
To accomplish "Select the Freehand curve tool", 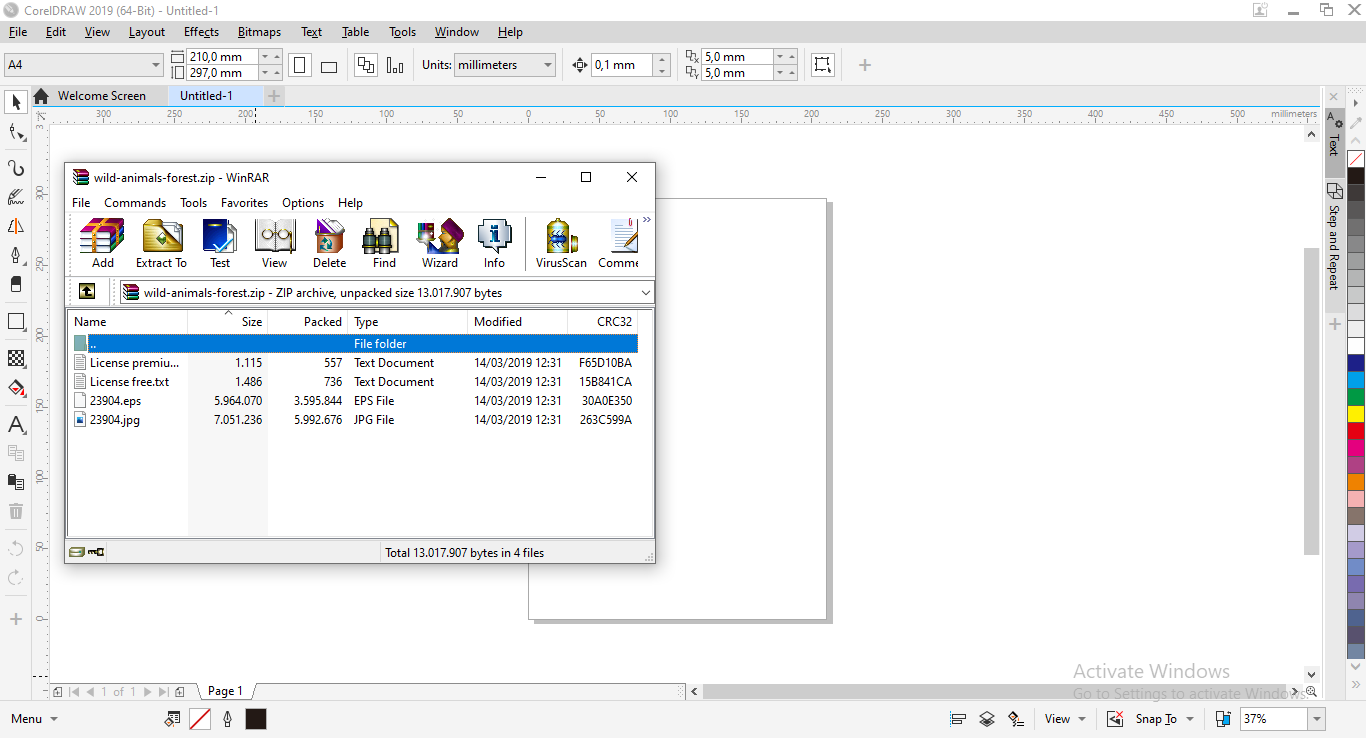I will tap(16, 168).
